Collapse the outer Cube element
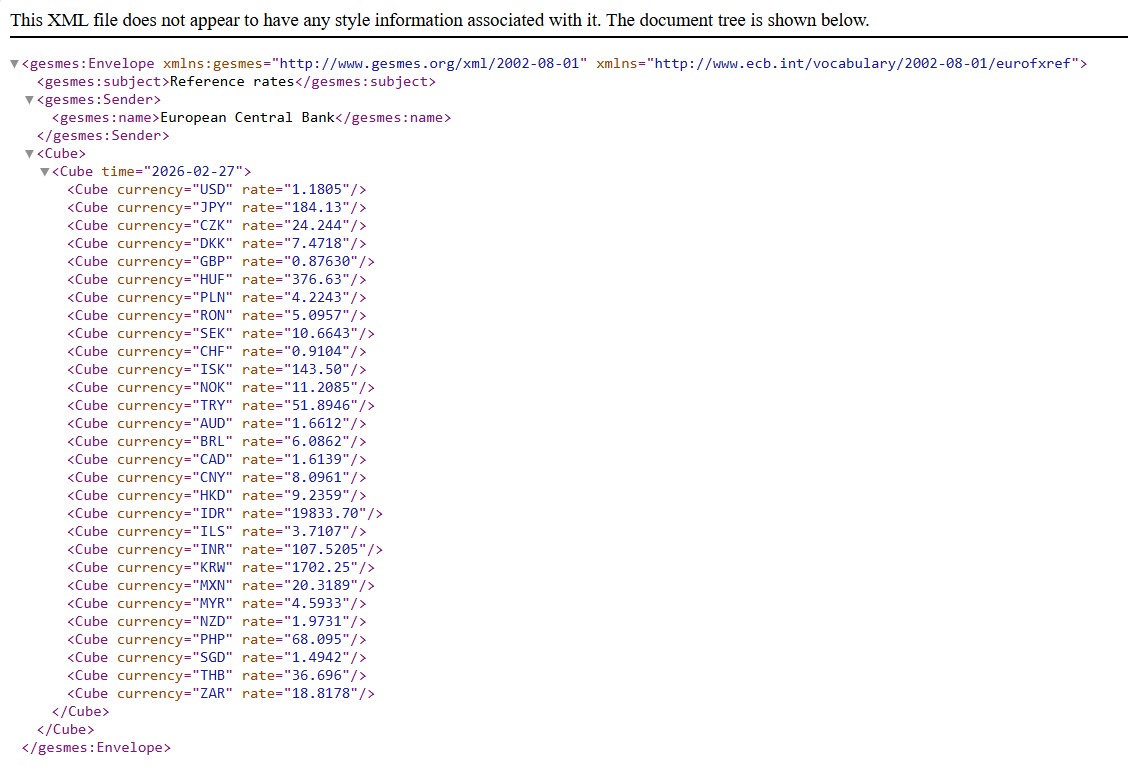This screenshot has height=781, width=1128. 29,153
